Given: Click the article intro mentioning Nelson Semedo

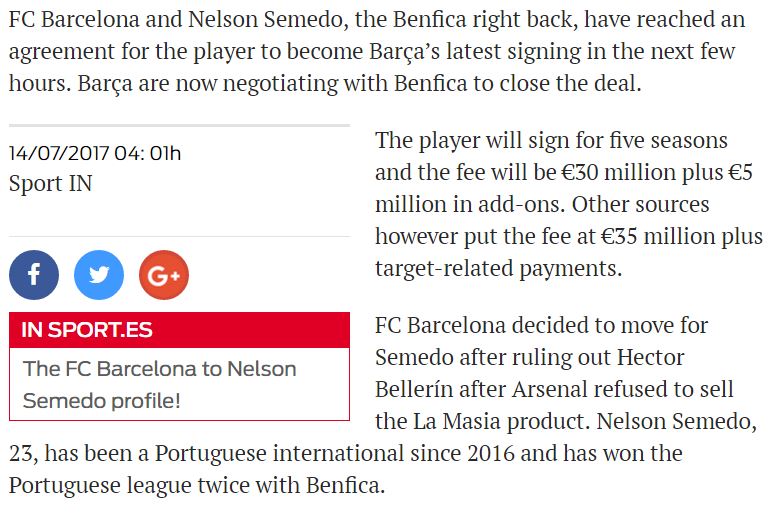Looking at the screenshot, I should [x=377, y=51].
